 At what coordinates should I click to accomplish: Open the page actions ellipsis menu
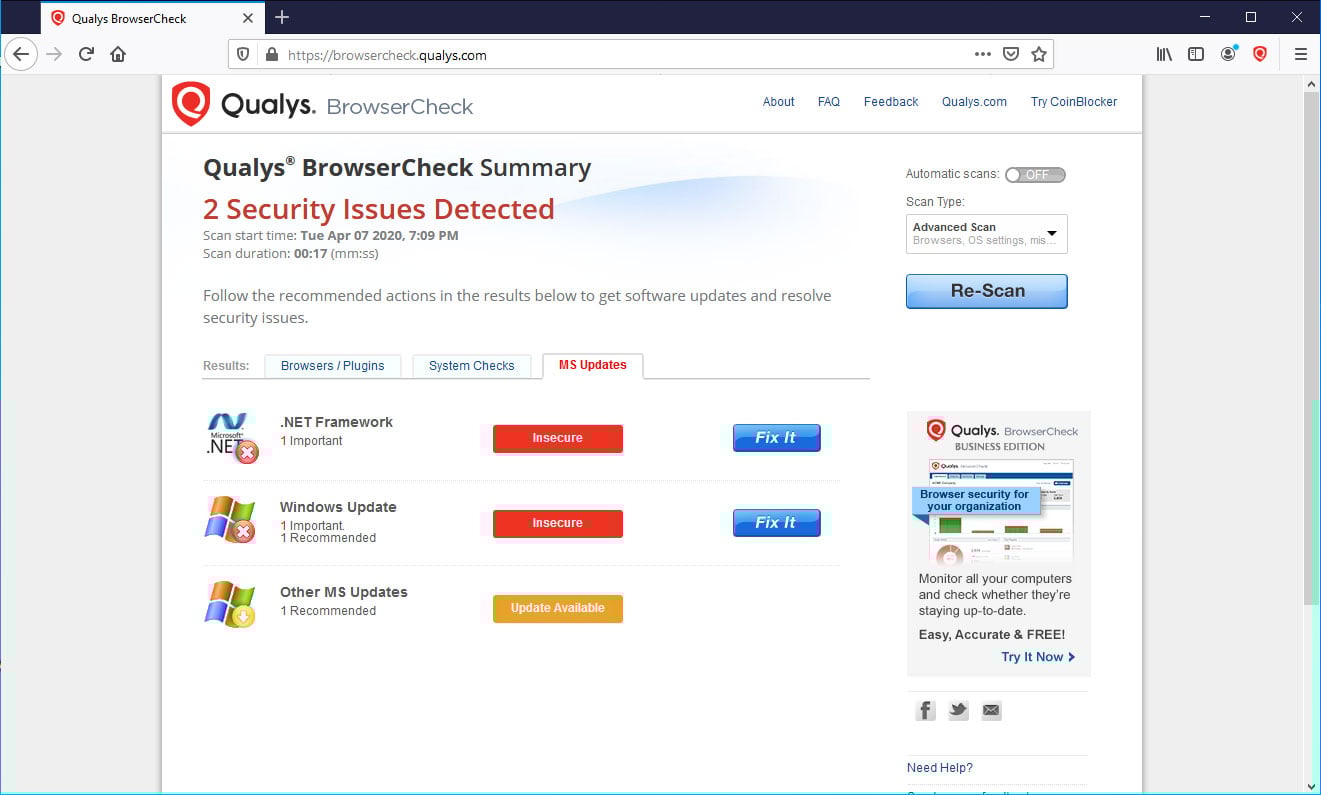[x=983, y=53]
